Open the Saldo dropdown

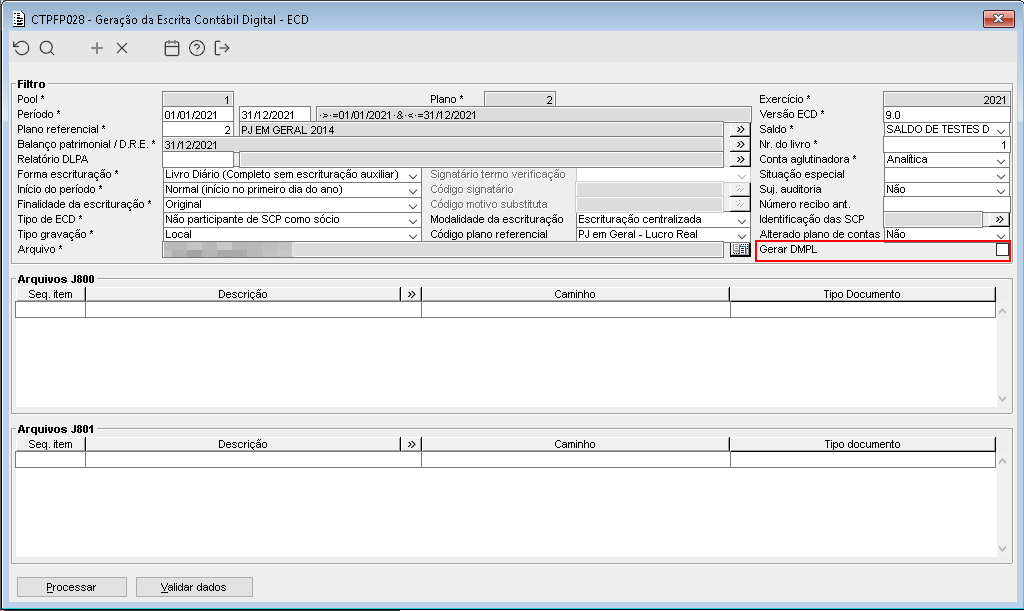pos(1001,131)
